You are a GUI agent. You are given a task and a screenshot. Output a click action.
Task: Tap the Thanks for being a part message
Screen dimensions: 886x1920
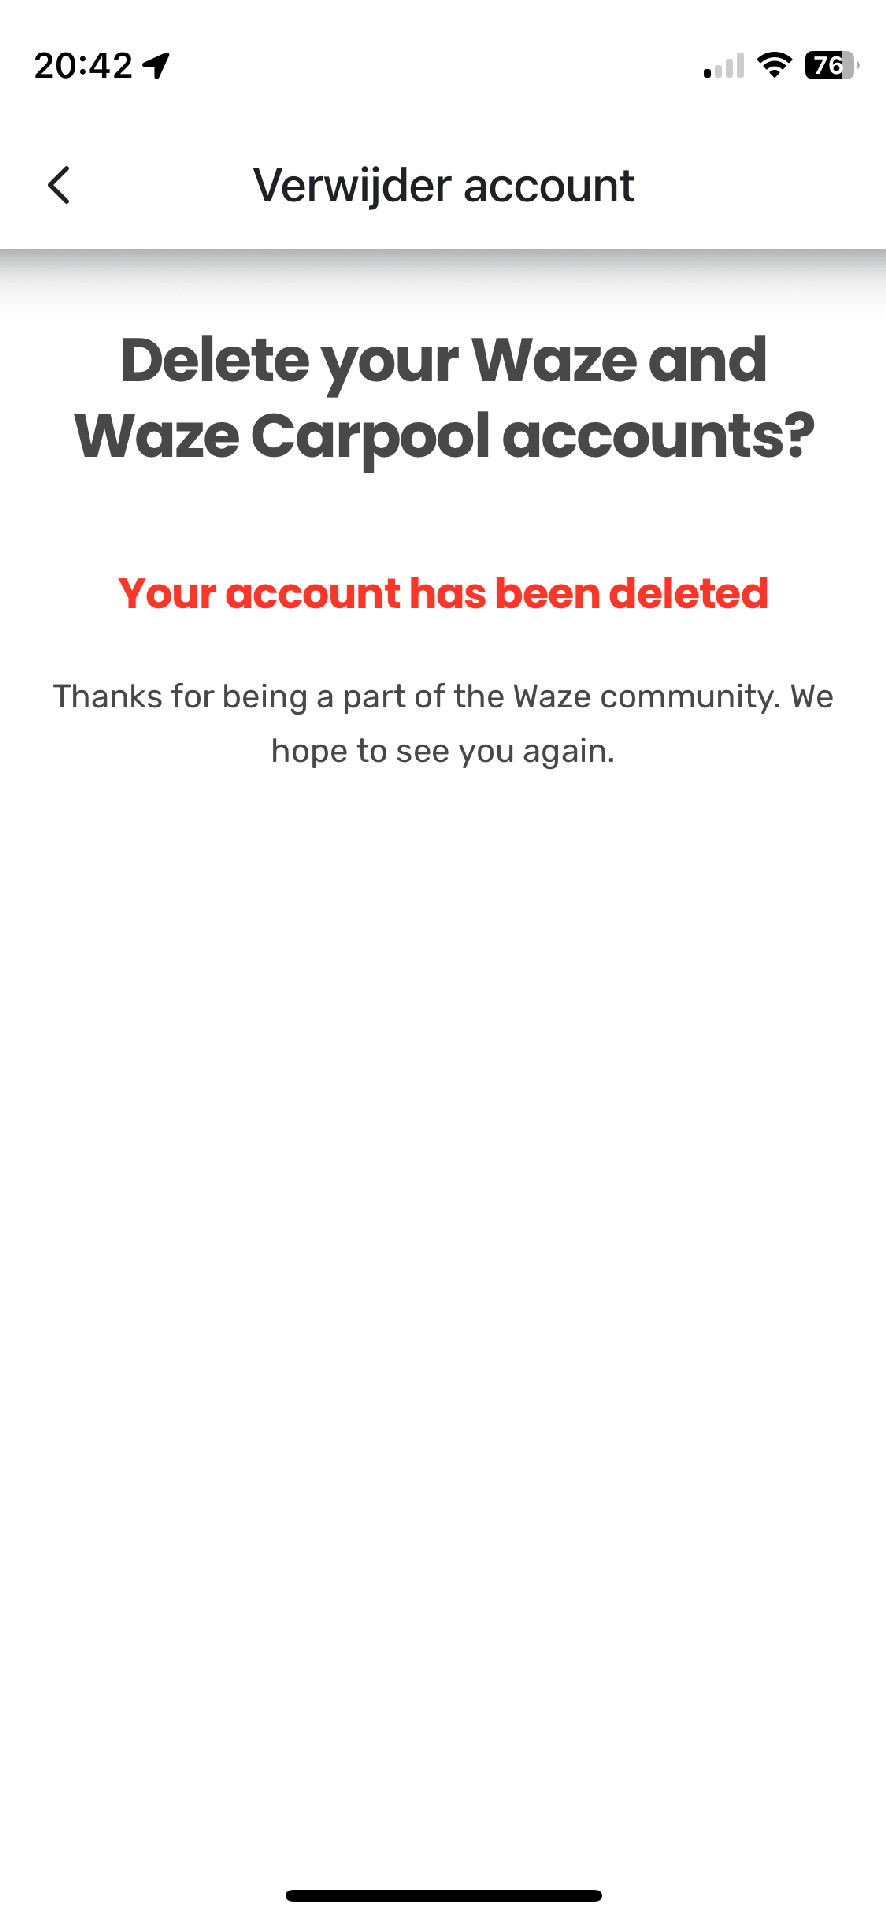[x=443, y=723]
